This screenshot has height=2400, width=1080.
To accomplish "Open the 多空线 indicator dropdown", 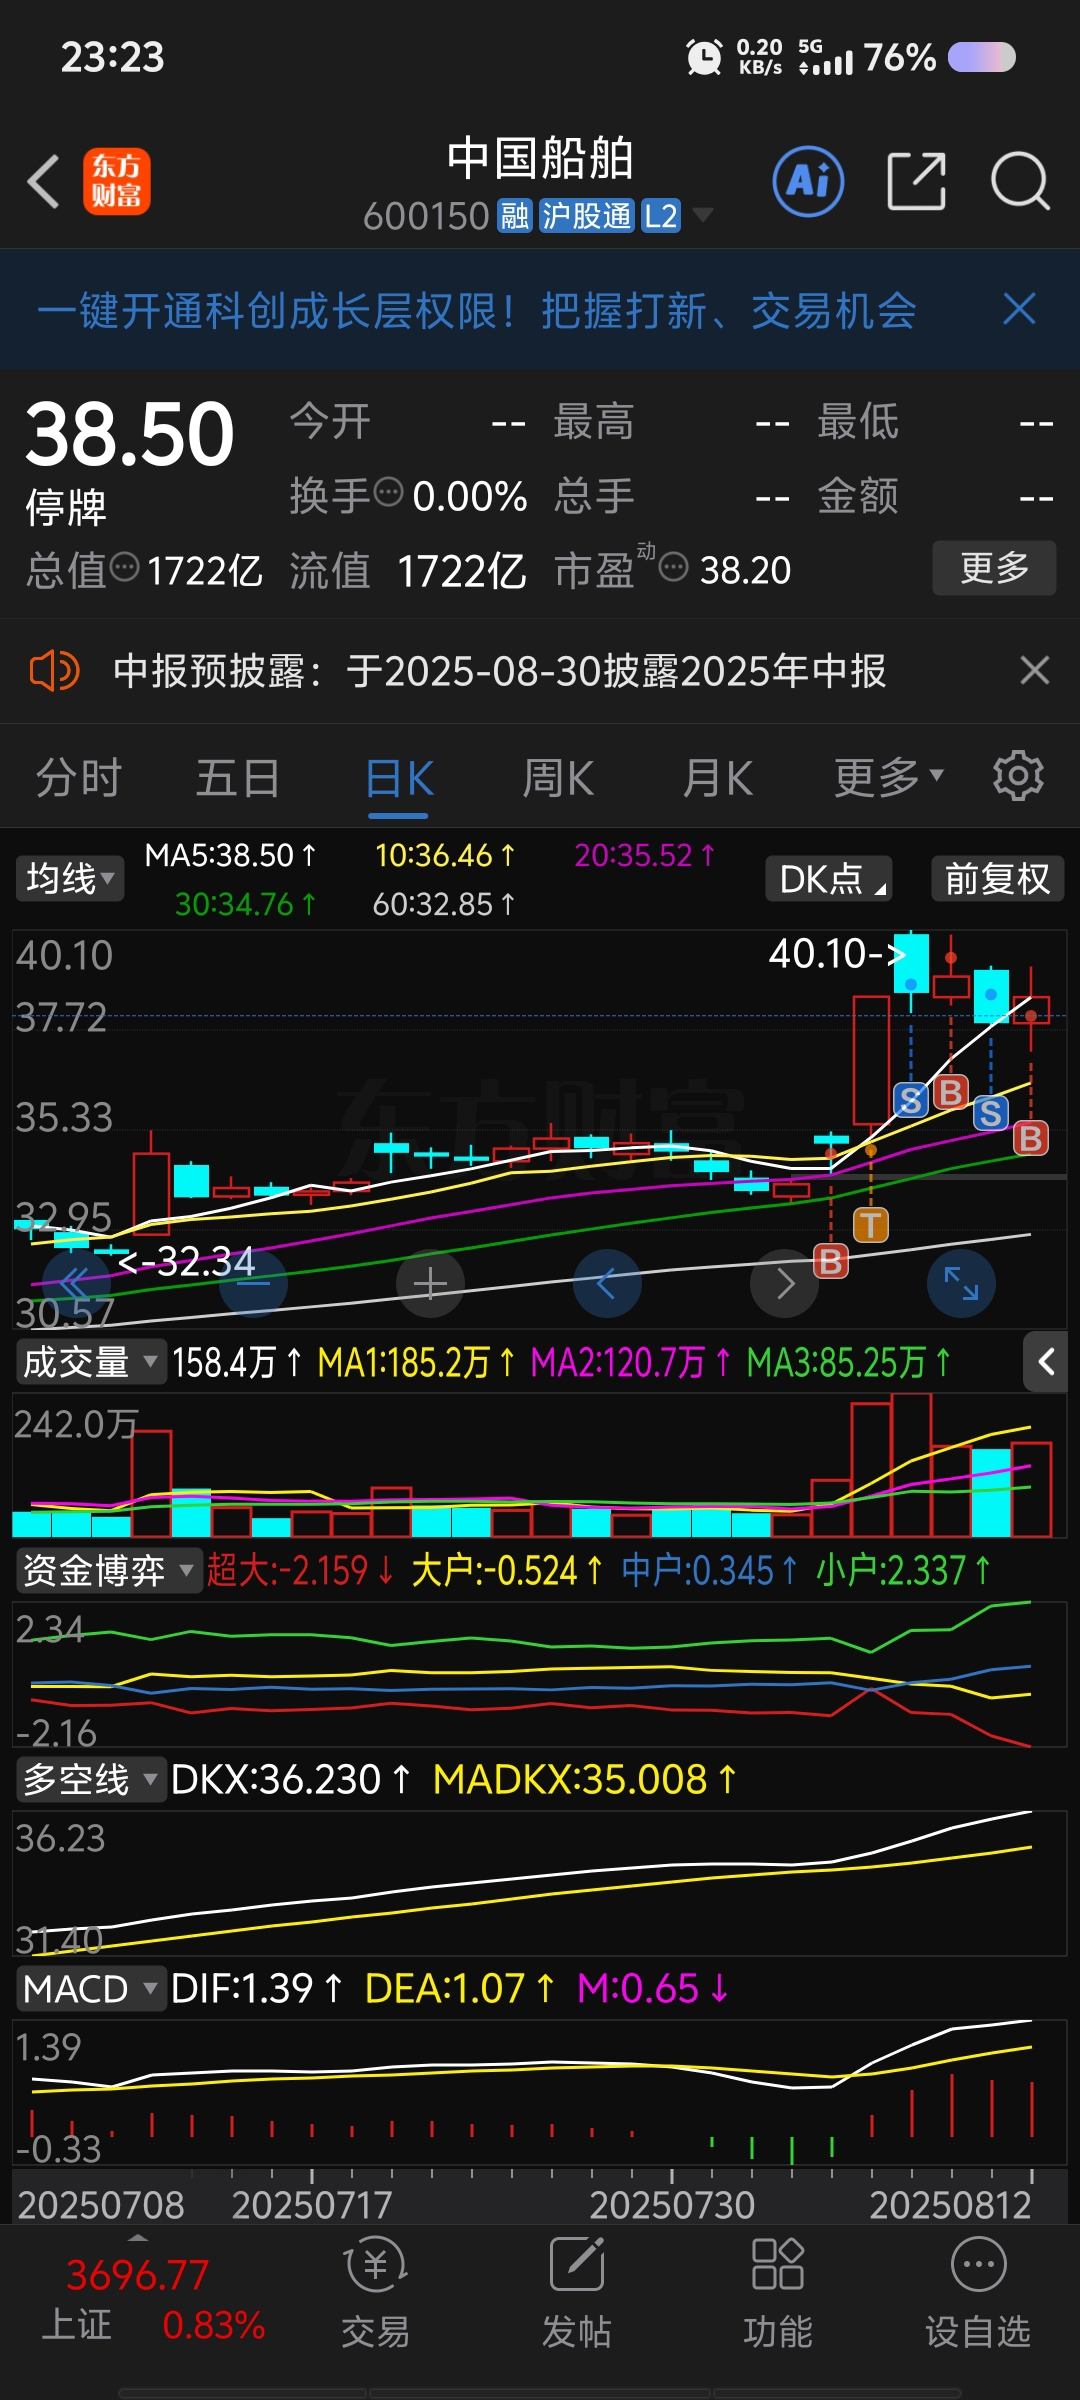I will pos(90,1780).
